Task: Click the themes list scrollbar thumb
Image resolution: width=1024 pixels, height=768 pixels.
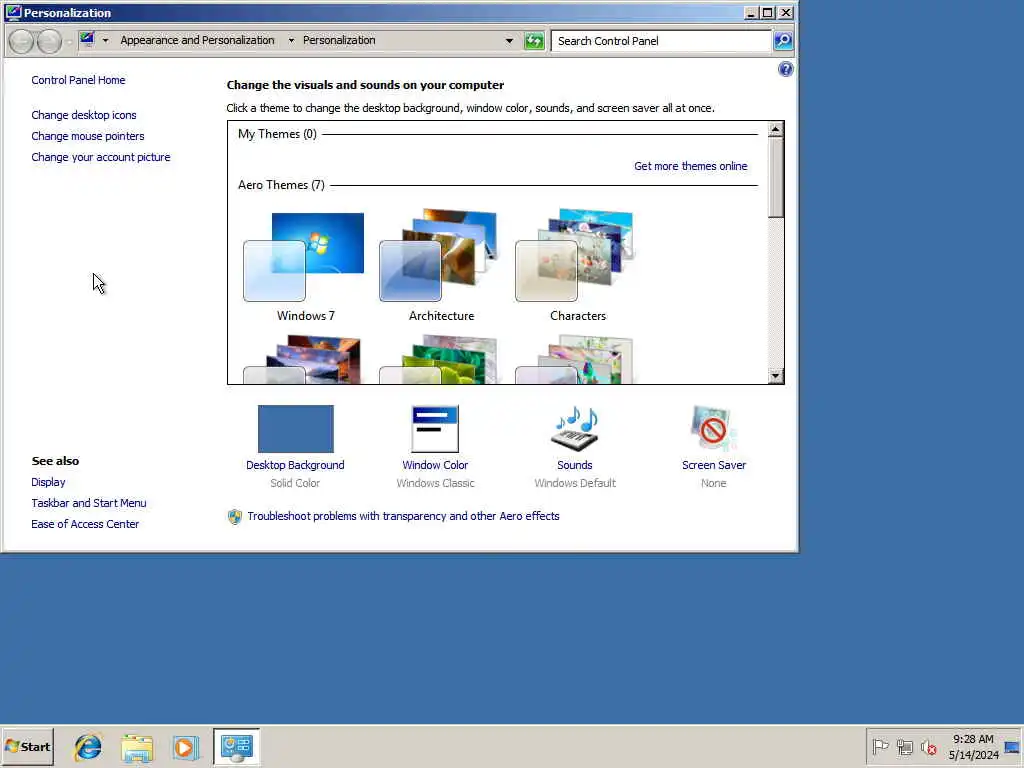Action: point(775,177)
